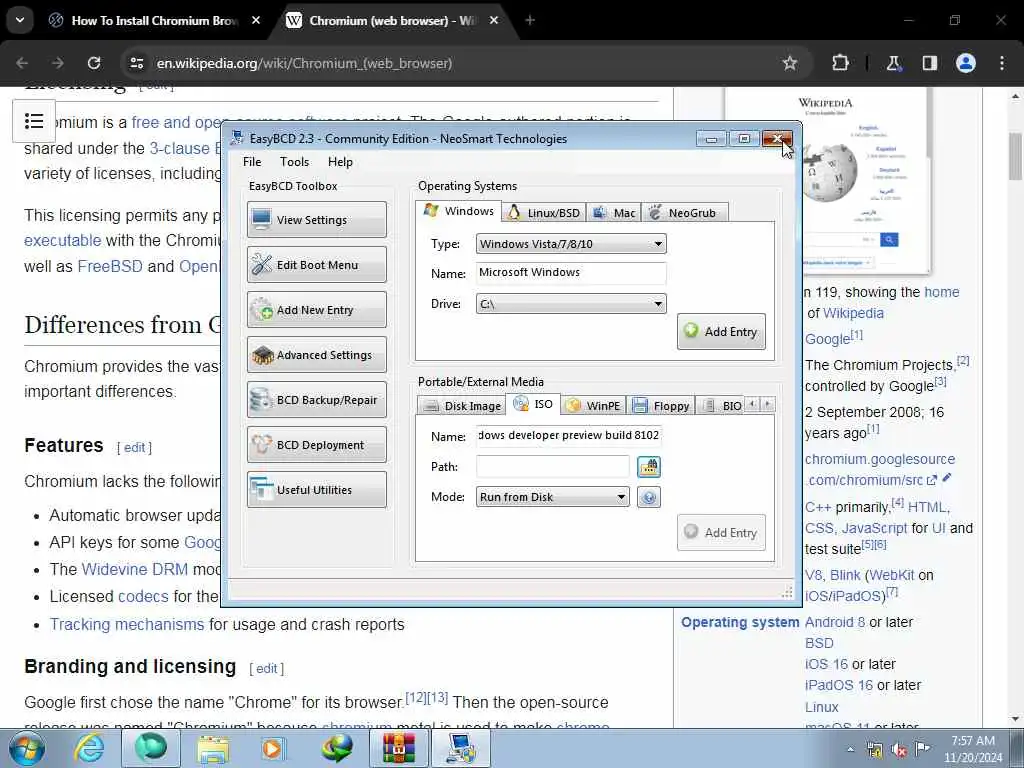Open View Settings in EasyBCD Toolbox
The width and height of the screenshot is (1024, 768).
(x=317, y=219)
